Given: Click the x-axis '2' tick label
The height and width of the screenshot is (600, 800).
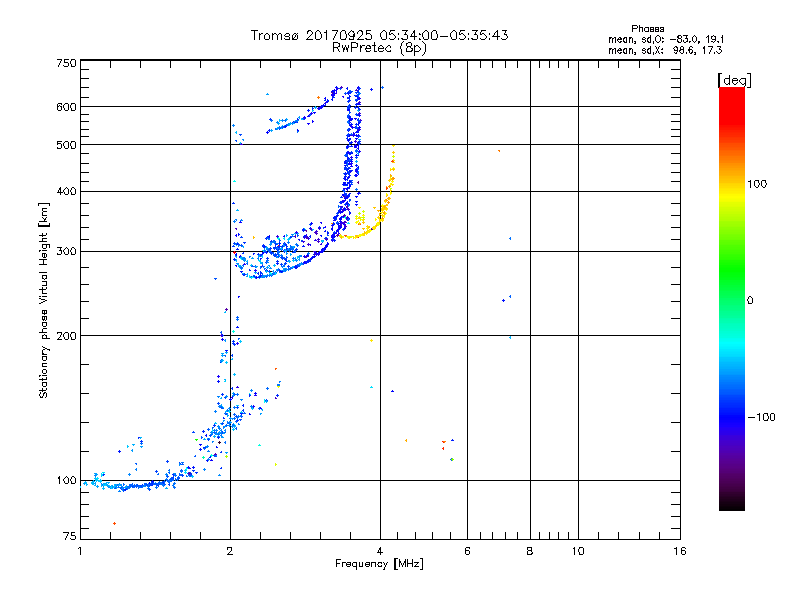Looking at the screenshot, I should 230,551.
